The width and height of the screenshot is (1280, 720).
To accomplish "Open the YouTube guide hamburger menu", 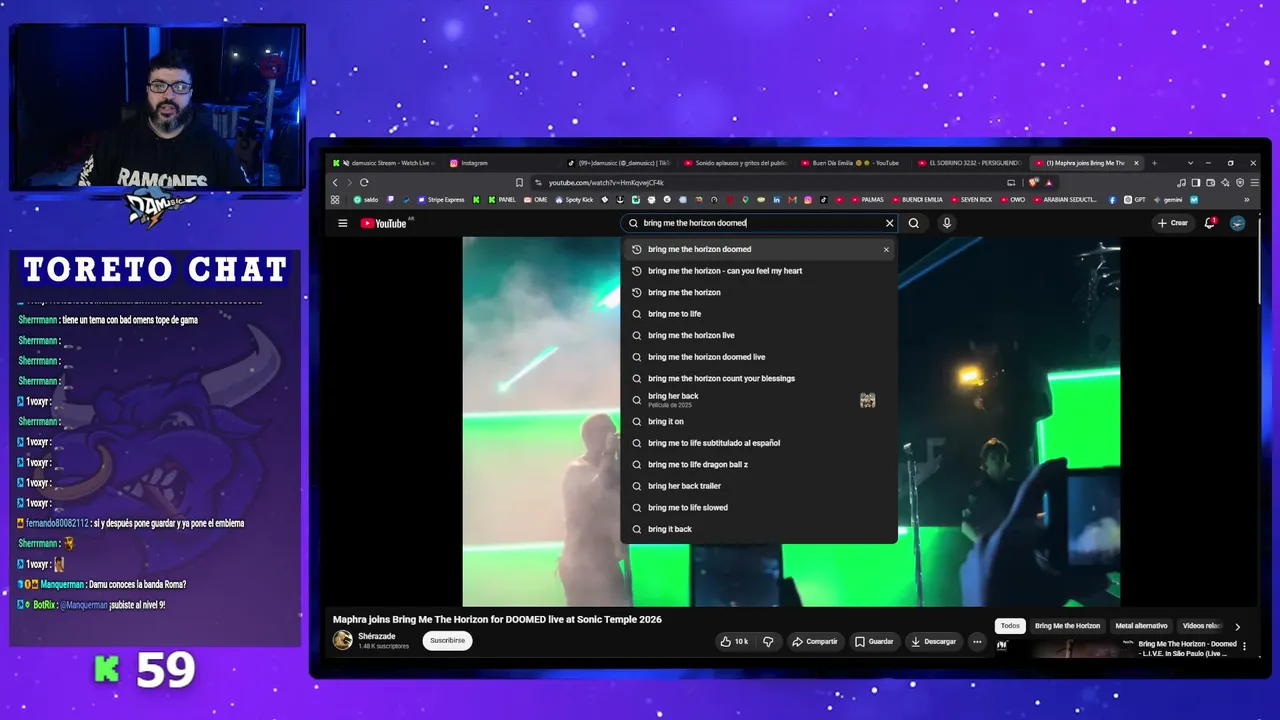I will [x=342, y=223].
